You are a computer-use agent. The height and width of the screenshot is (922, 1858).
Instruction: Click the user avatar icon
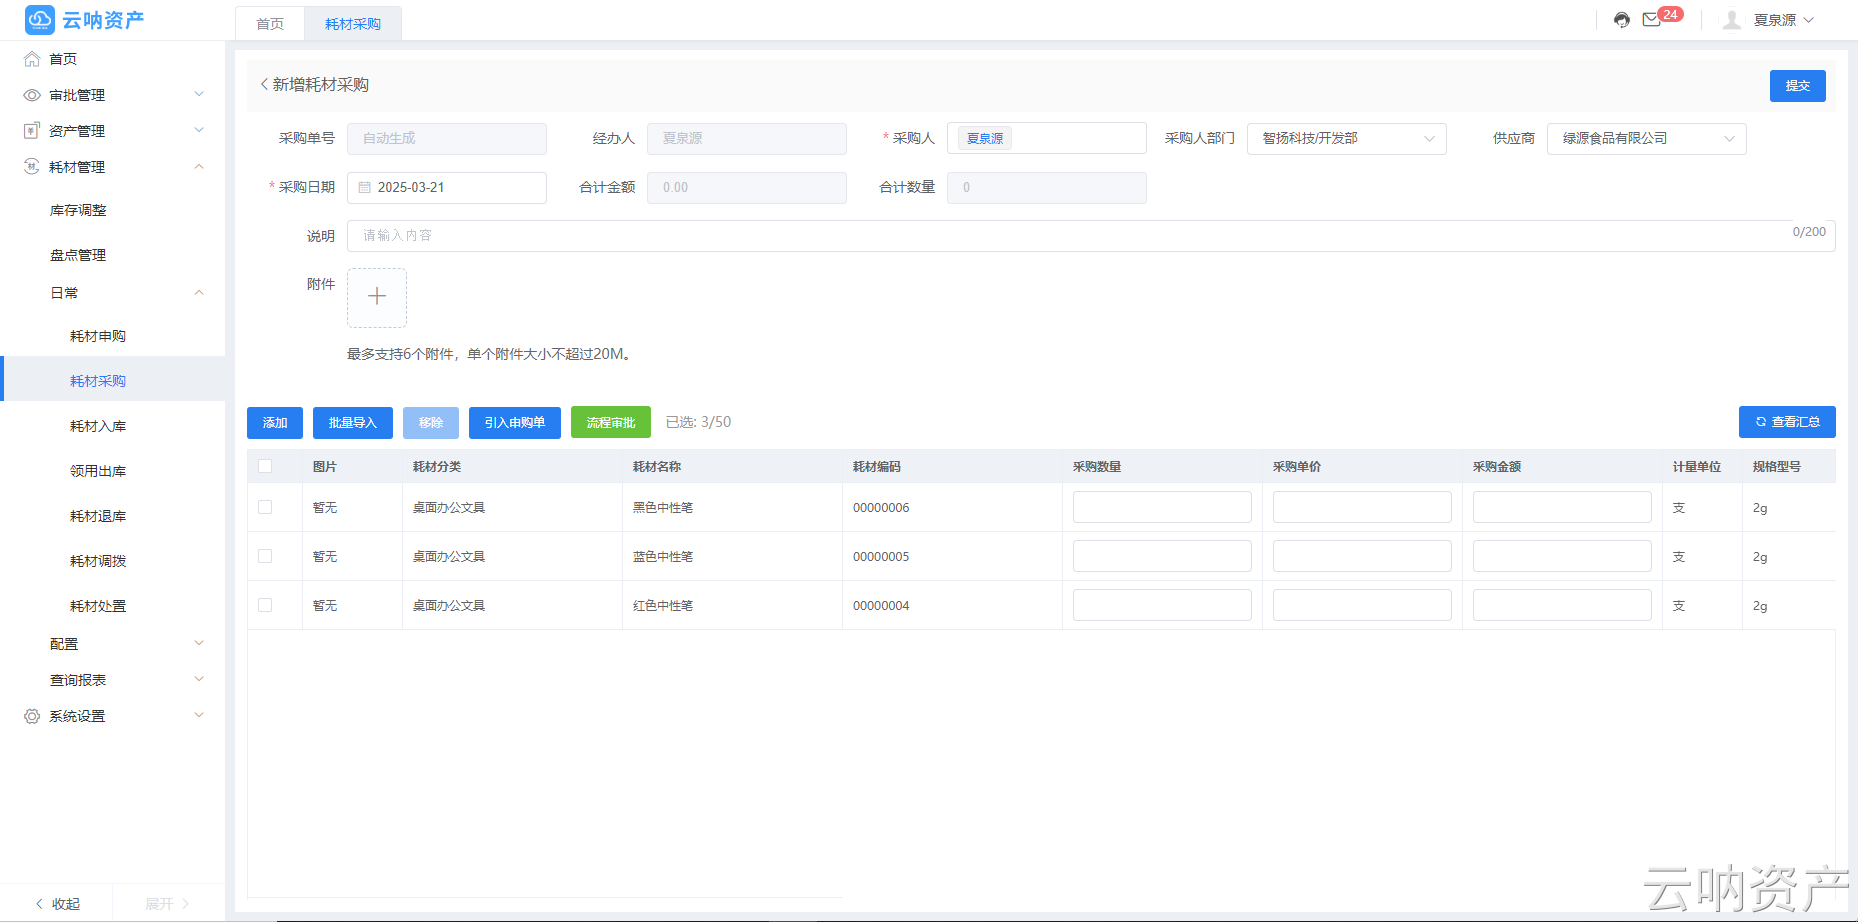point(1732,20)
